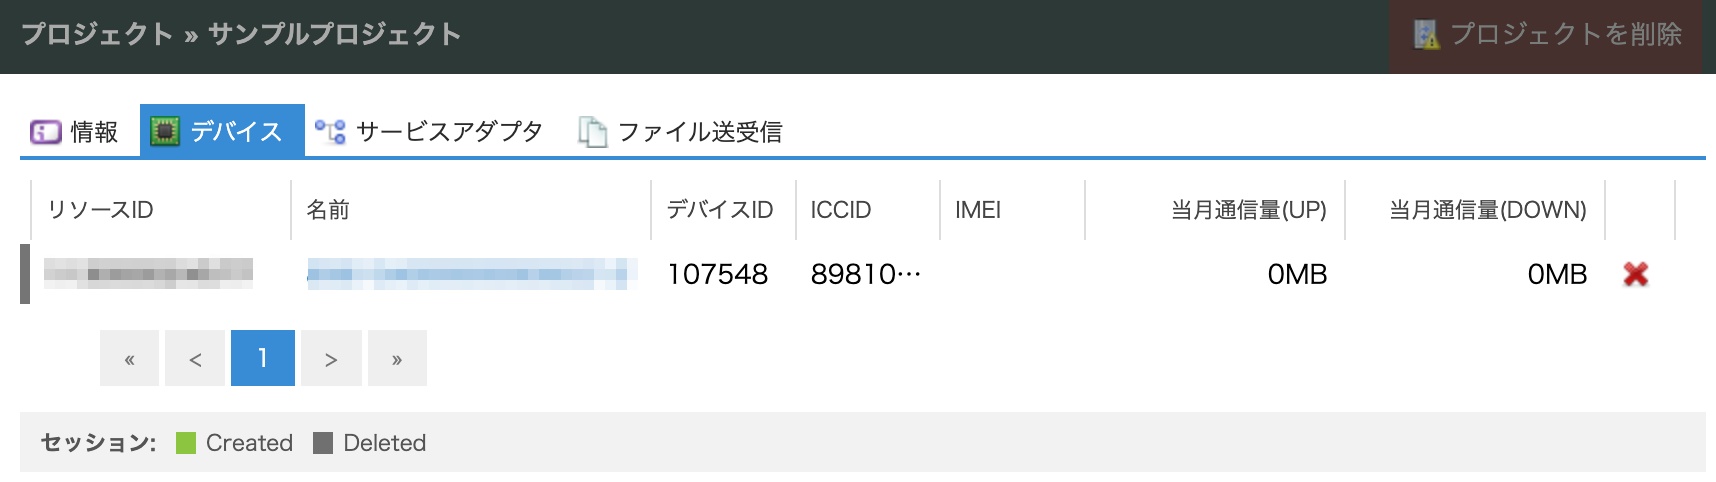The height and width of the screenshot is (482, 1716).
Task: Open the ファイル送受信 tab
Action: pyautogui.click(x=700, y=132)
